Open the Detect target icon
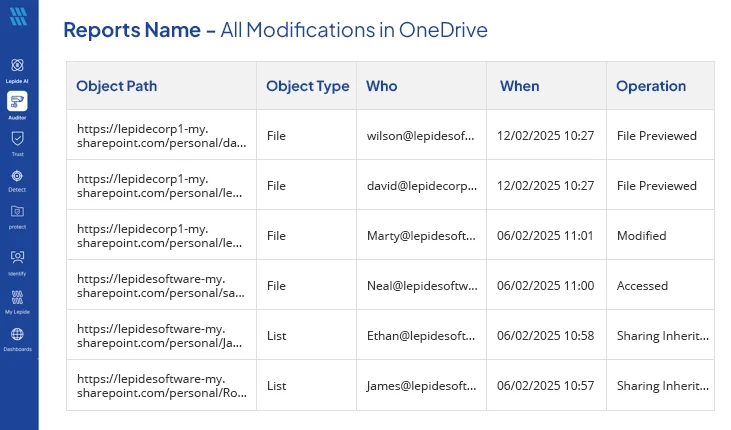 [x=17, y=176]
